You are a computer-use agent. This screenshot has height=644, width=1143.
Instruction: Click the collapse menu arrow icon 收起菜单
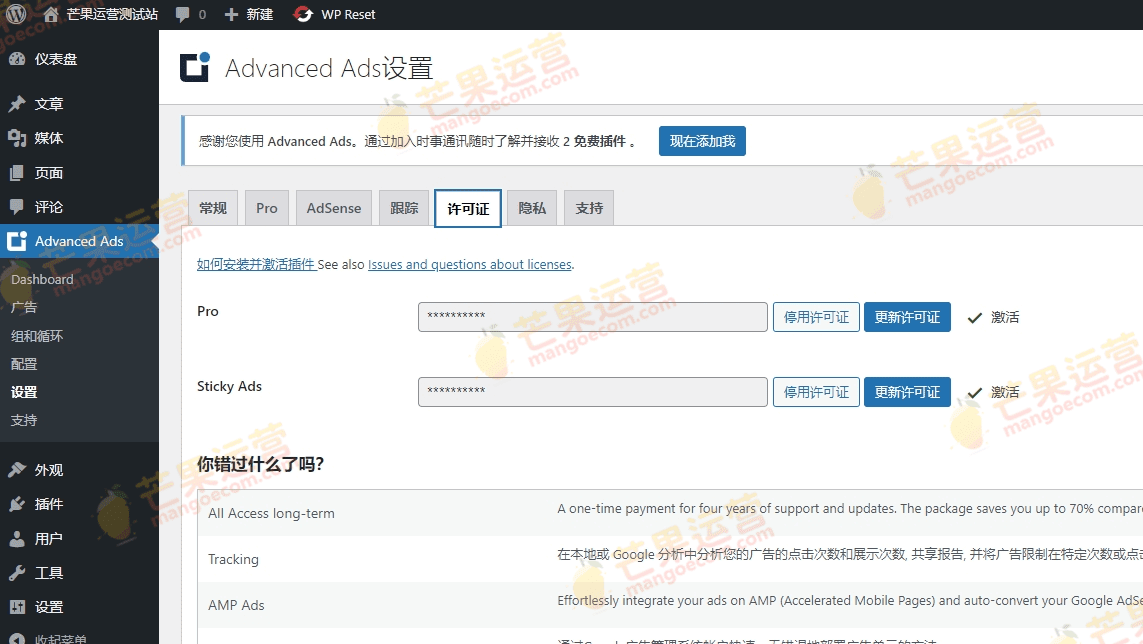17,640
